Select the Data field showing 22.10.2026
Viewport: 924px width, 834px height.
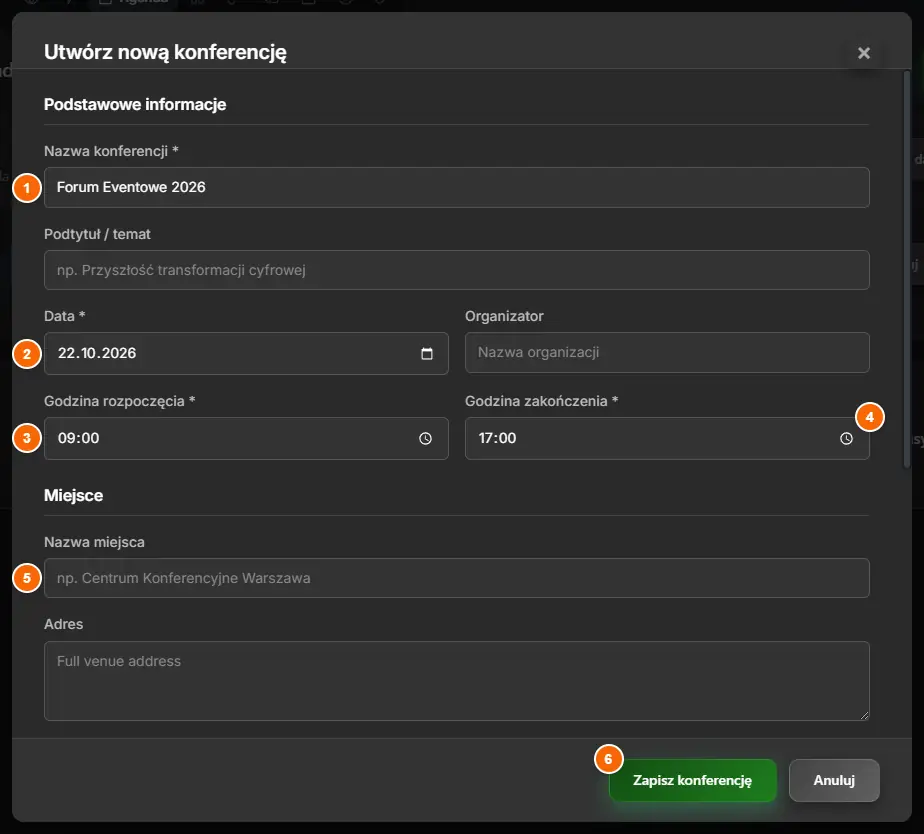[246, 353]
